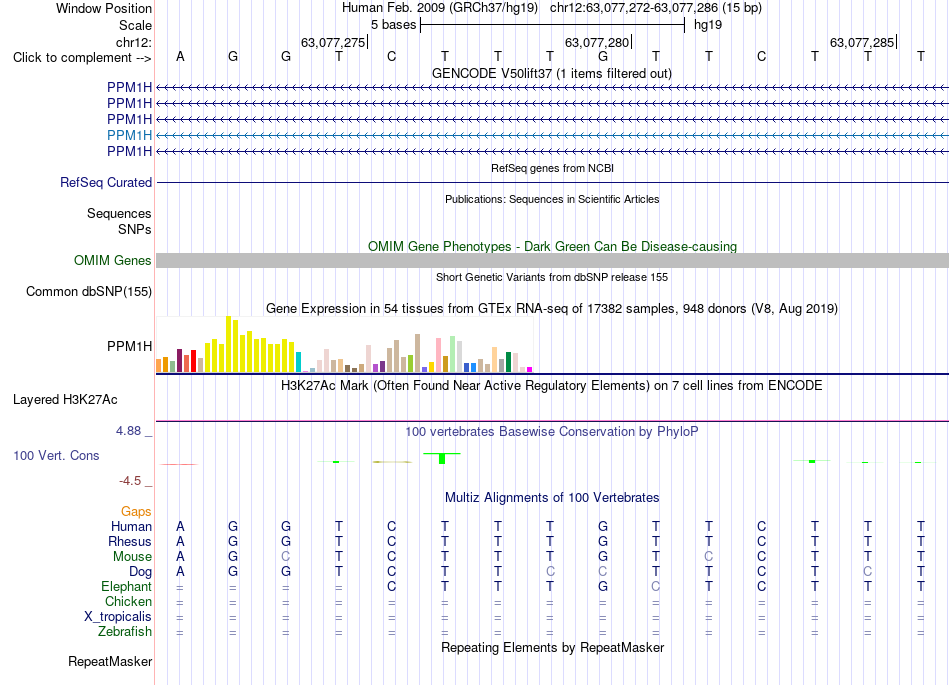Click the 'chr12:' position label
The image size is (950, 685).
(133, 42)
